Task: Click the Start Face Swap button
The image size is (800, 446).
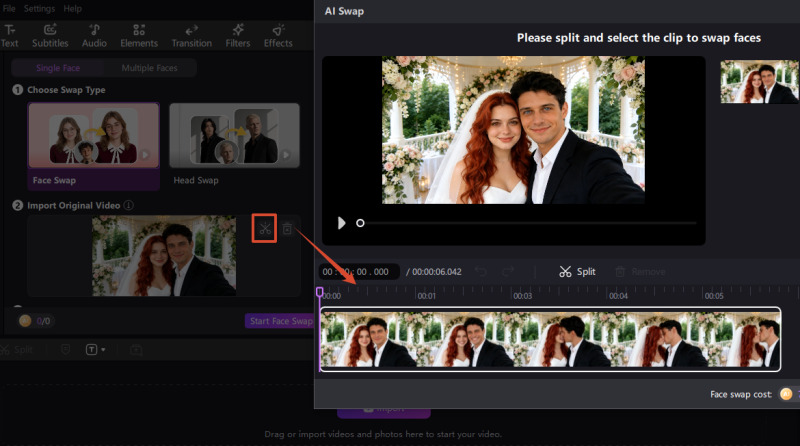Action: [280, 321]
